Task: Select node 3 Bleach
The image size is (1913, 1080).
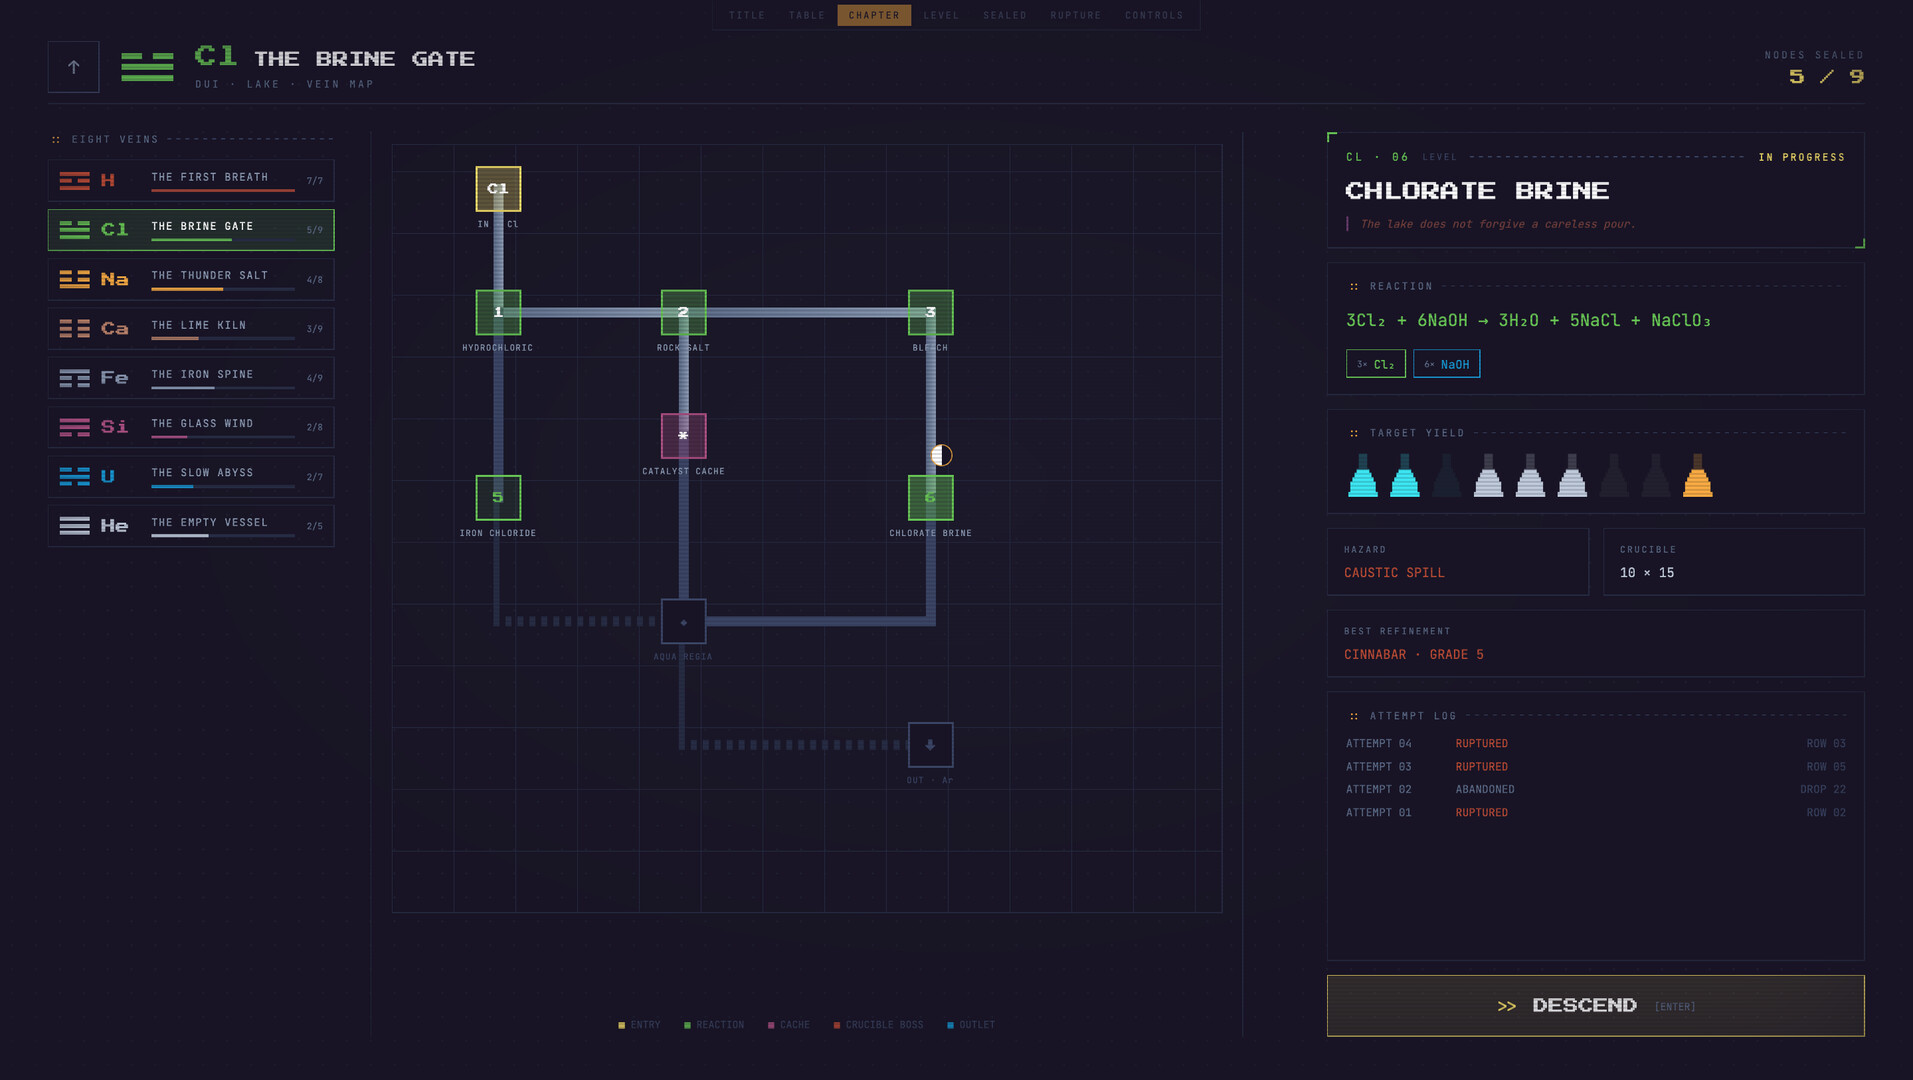Action: click(x=930, y=312)
